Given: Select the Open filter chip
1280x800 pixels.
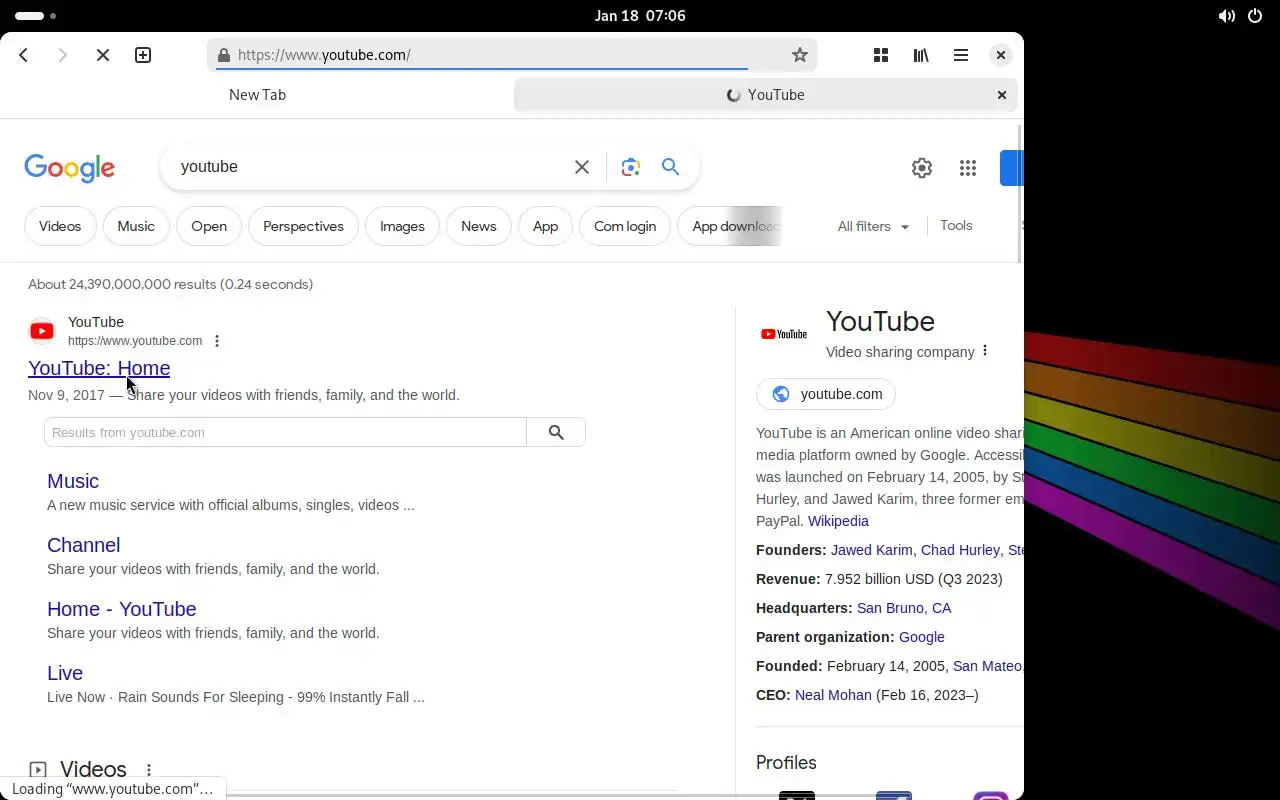Looking at the screenshot, I should (209, 226).
